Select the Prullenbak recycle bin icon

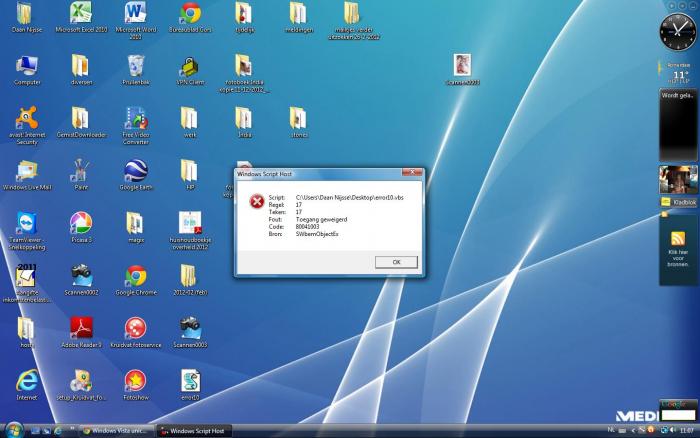point(135,65)
